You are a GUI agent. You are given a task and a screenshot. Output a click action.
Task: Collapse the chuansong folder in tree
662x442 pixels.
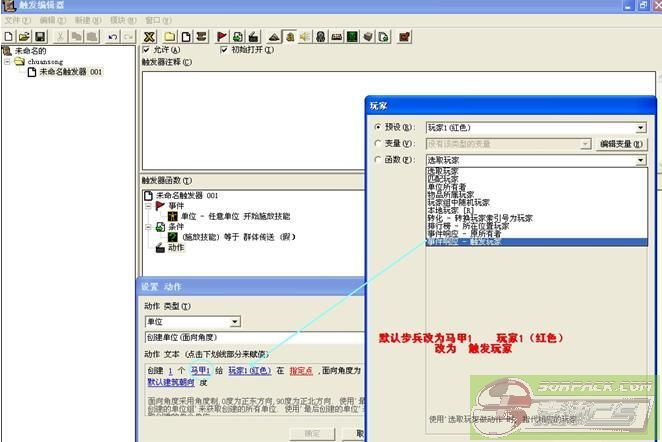click(x=8, y=61)
